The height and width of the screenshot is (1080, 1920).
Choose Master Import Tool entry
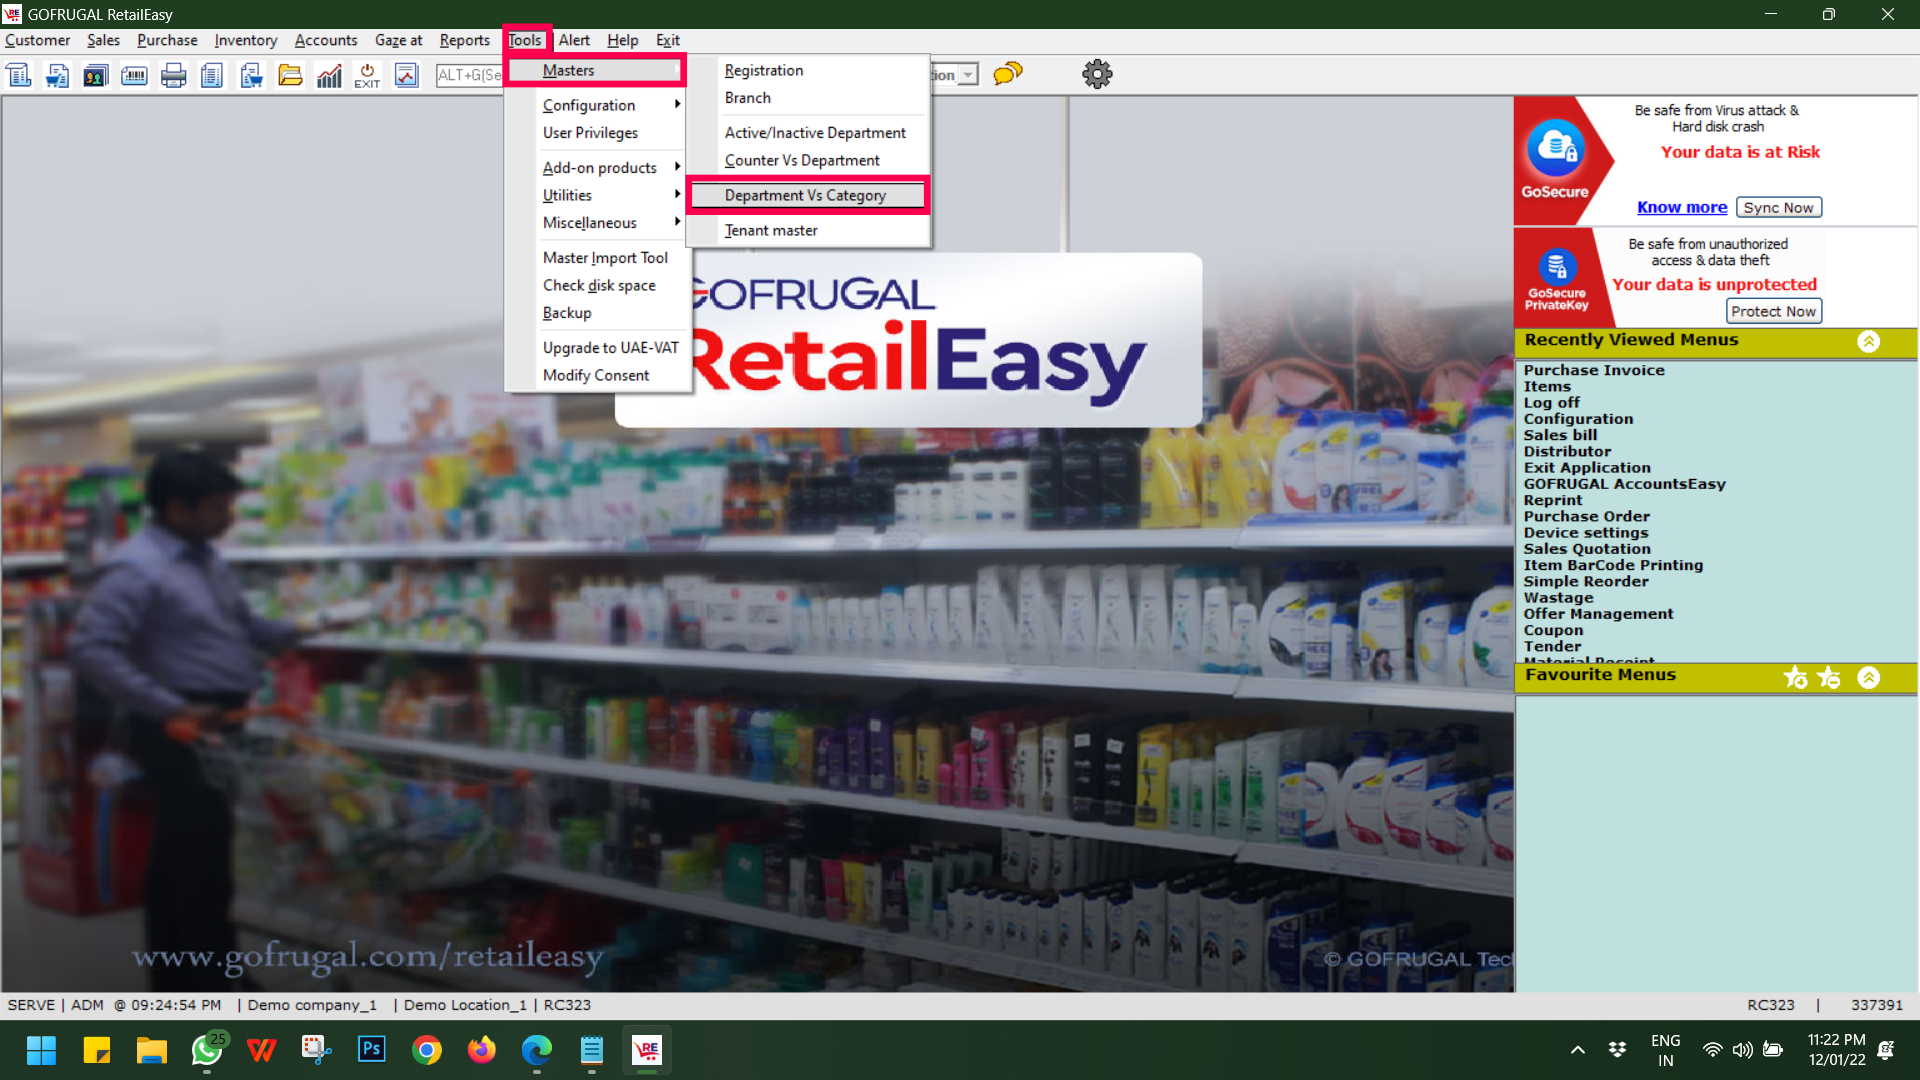click(x=605, y=257)
